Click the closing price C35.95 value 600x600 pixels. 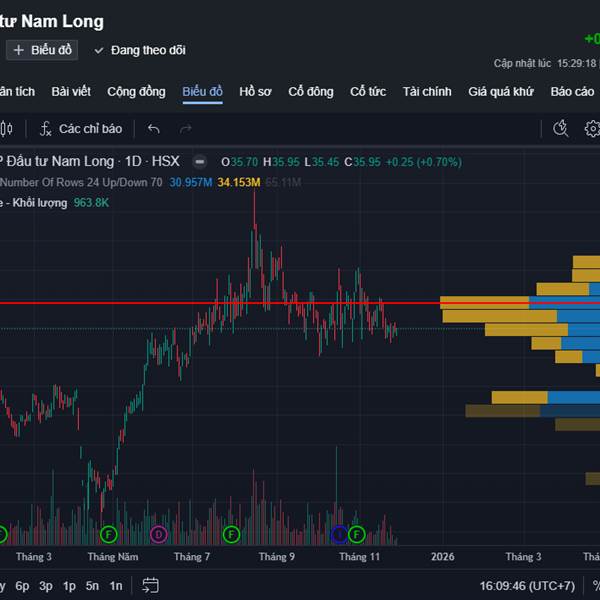click(362, 162)
